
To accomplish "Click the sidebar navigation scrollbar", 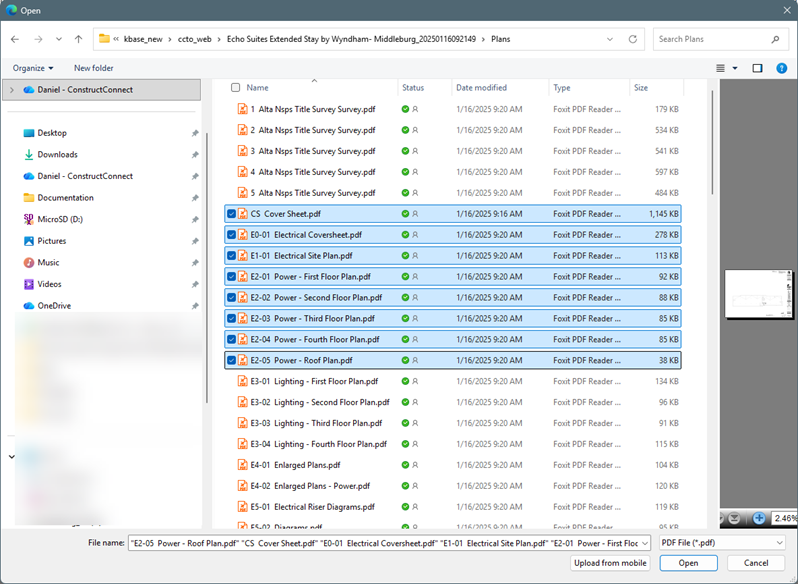I will 207,268.
